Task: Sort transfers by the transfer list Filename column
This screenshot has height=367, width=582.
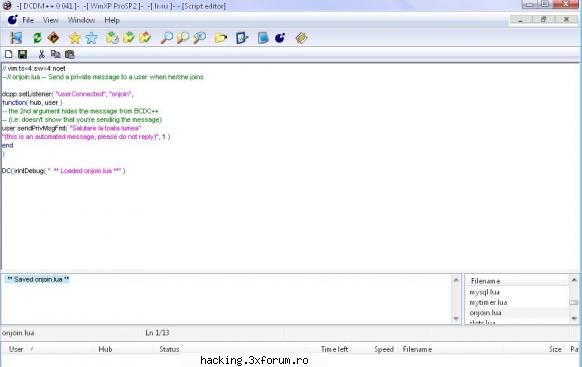Action: coord(417,349)
